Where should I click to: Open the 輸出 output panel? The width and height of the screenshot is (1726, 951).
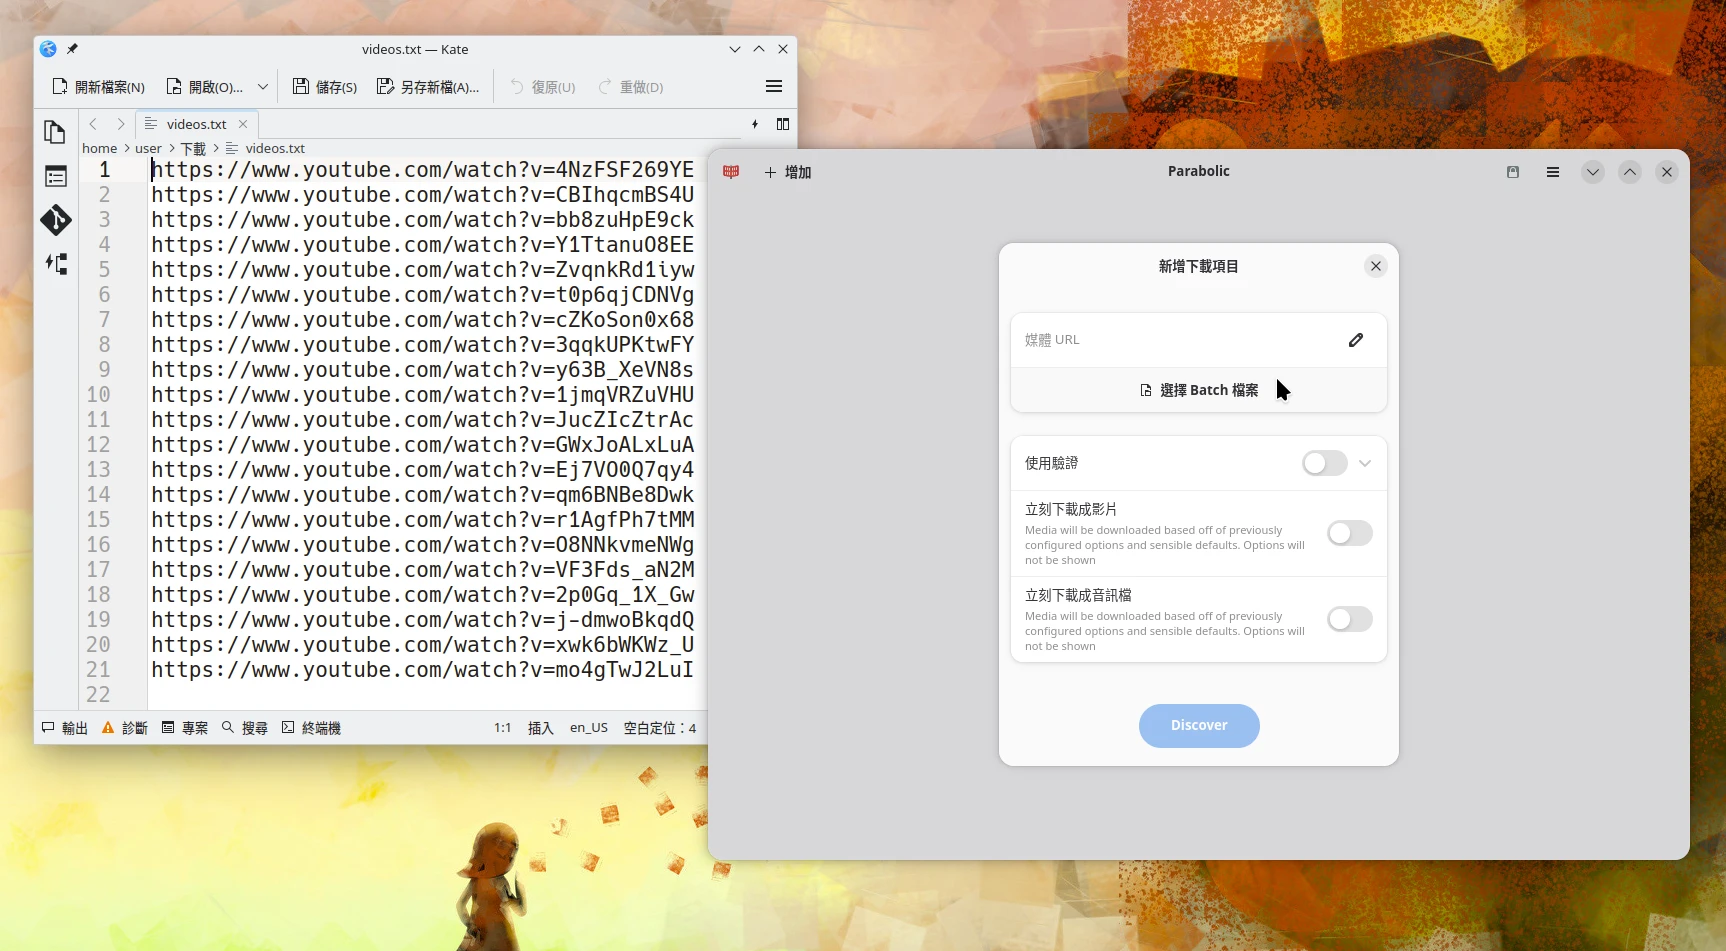pyautogui.click(x=65, y=728)
